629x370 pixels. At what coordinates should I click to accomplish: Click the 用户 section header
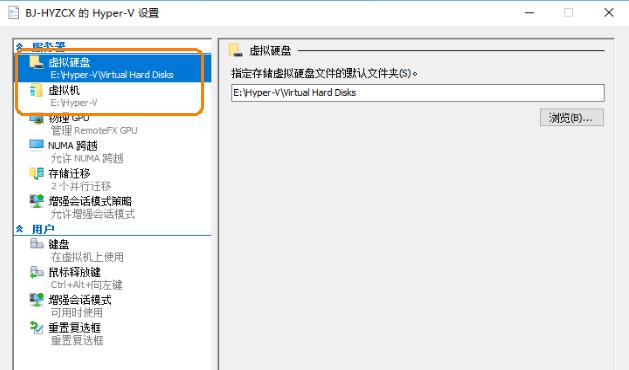coord(43,229)
